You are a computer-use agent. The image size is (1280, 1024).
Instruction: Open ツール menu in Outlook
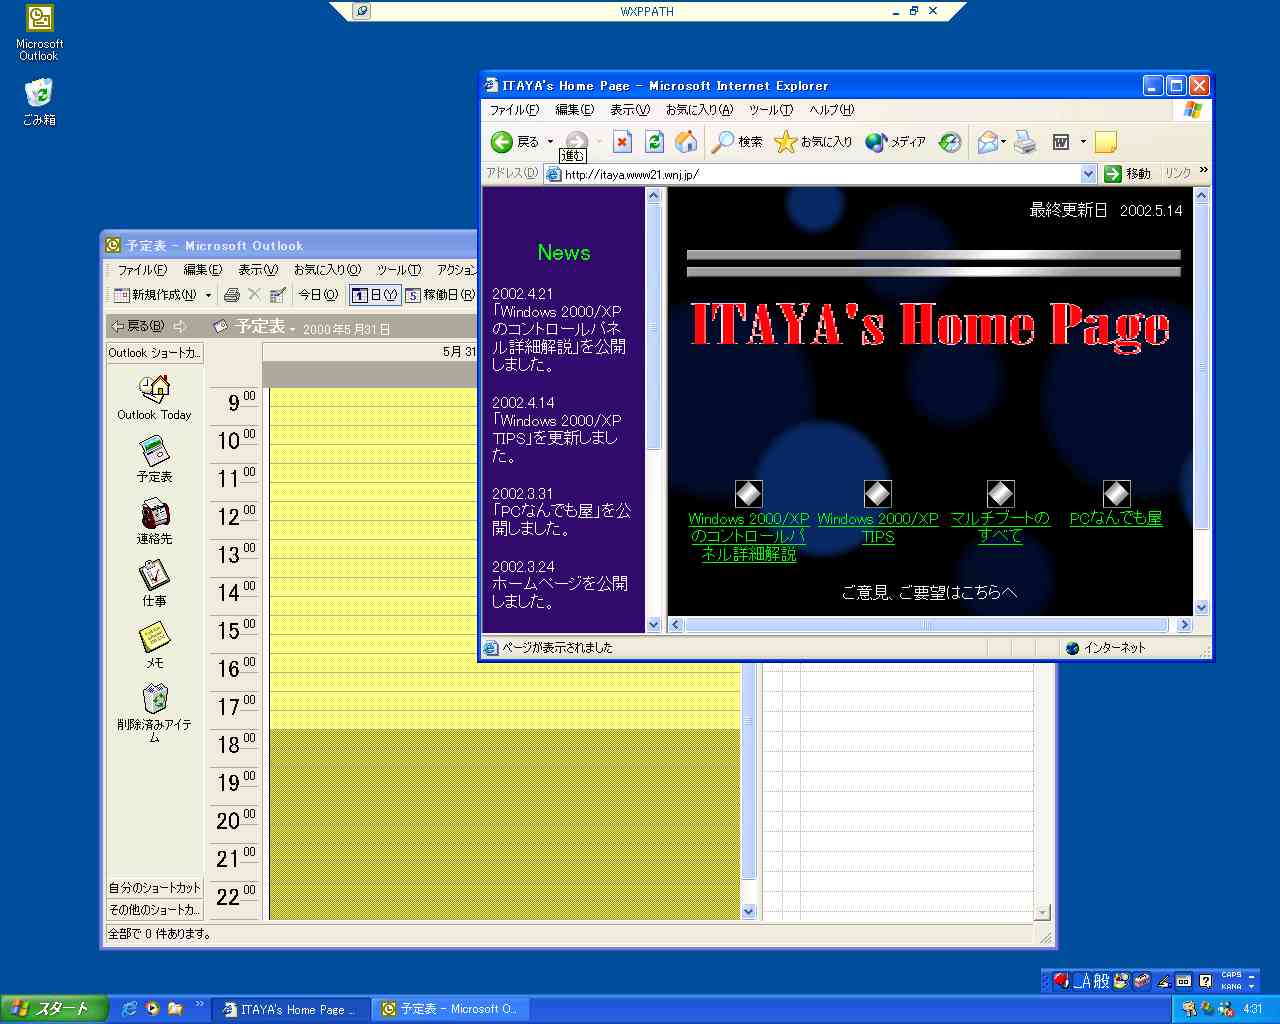[x=398, y=270]
